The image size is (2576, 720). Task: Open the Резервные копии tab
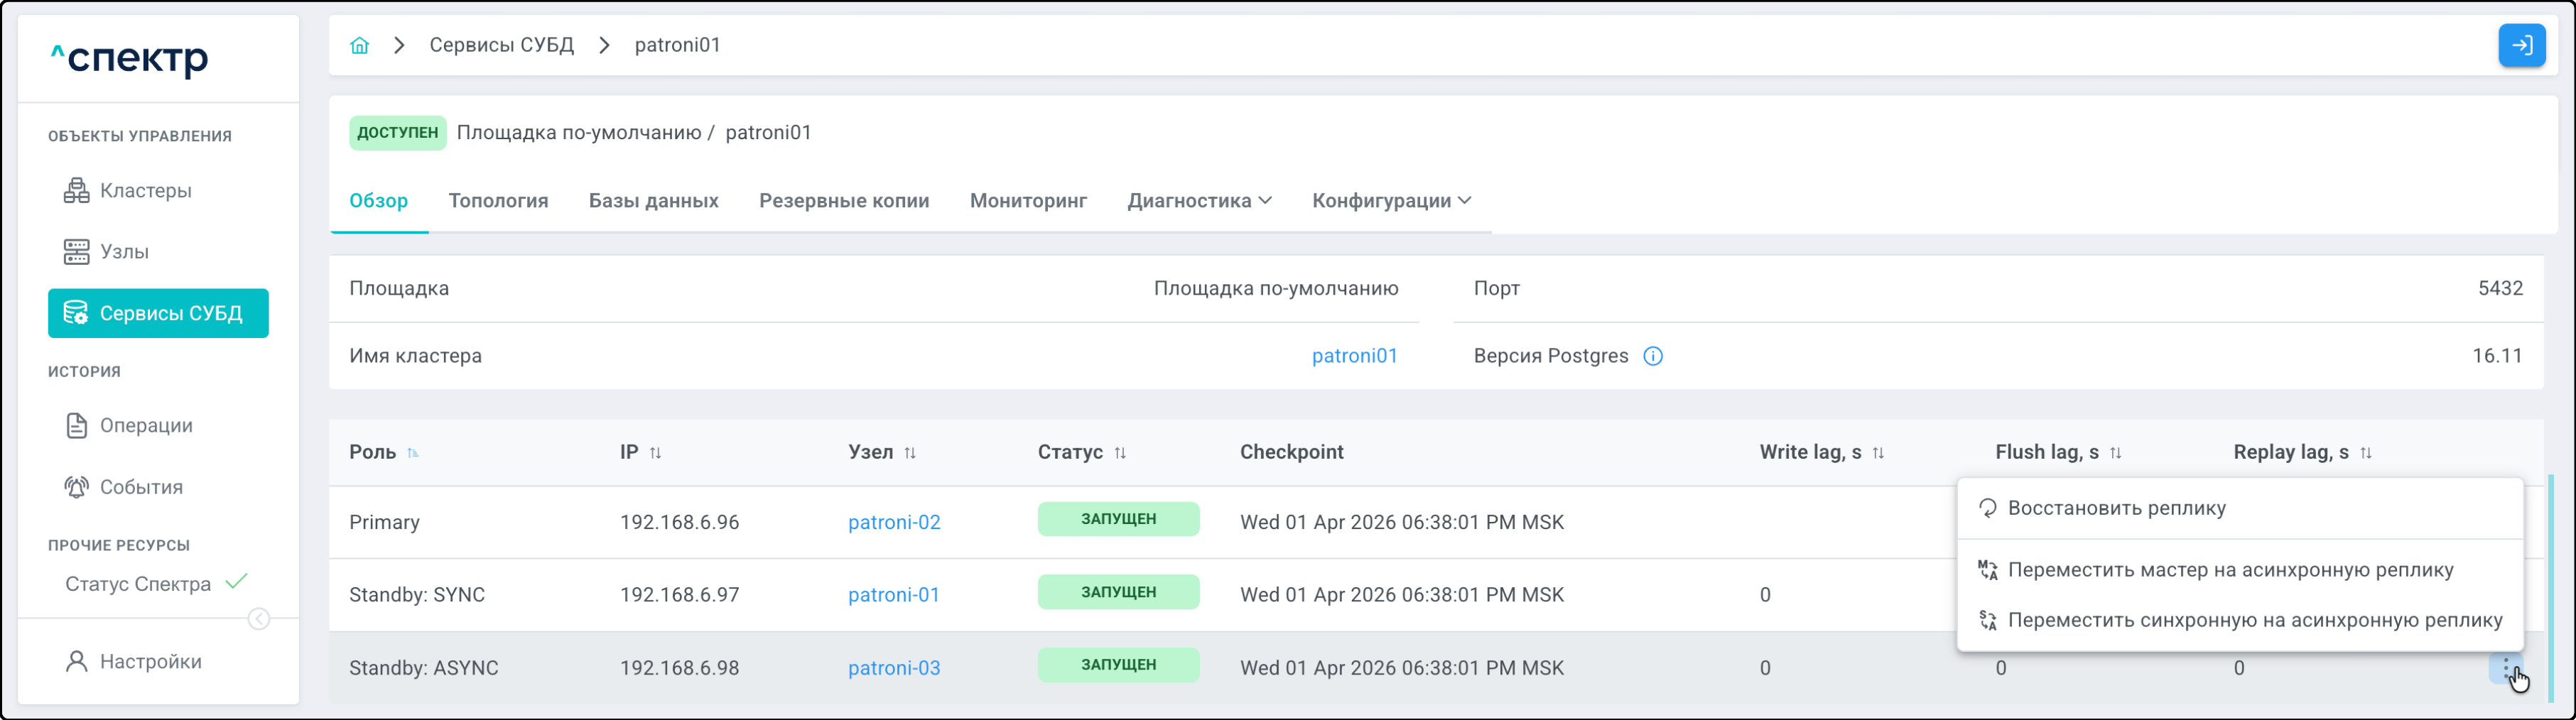click(844, 201)
